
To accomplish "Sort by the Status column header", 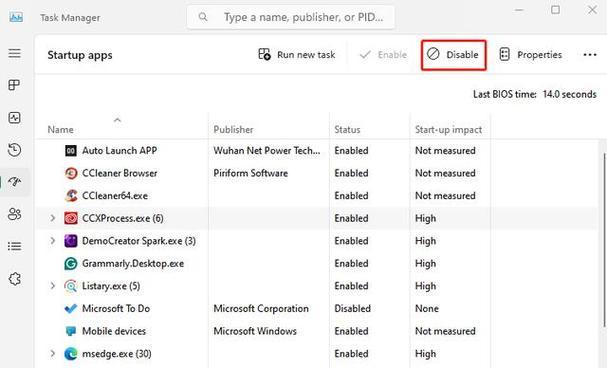I will [347, 129].
